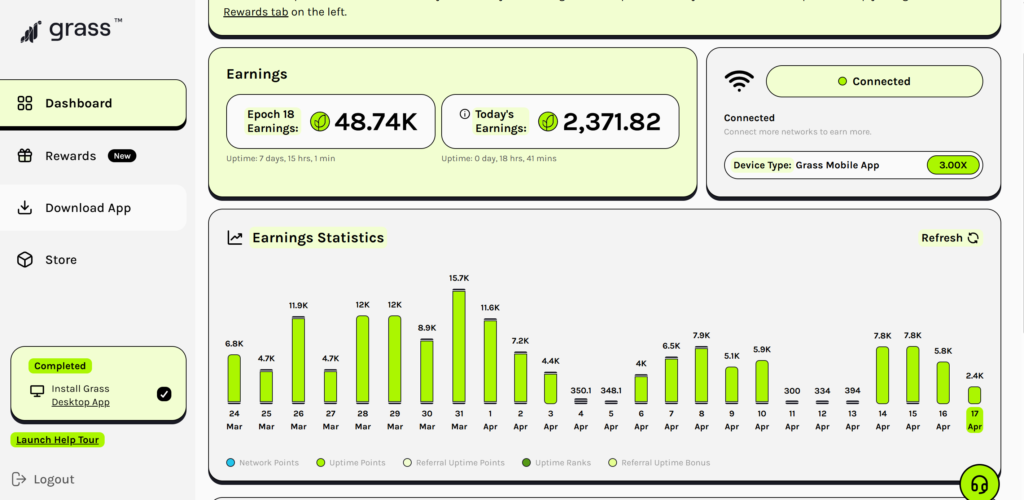Viewport: 1024px width, 500px height.
Task: Open the headset support chat button
Action: (979, 484)
